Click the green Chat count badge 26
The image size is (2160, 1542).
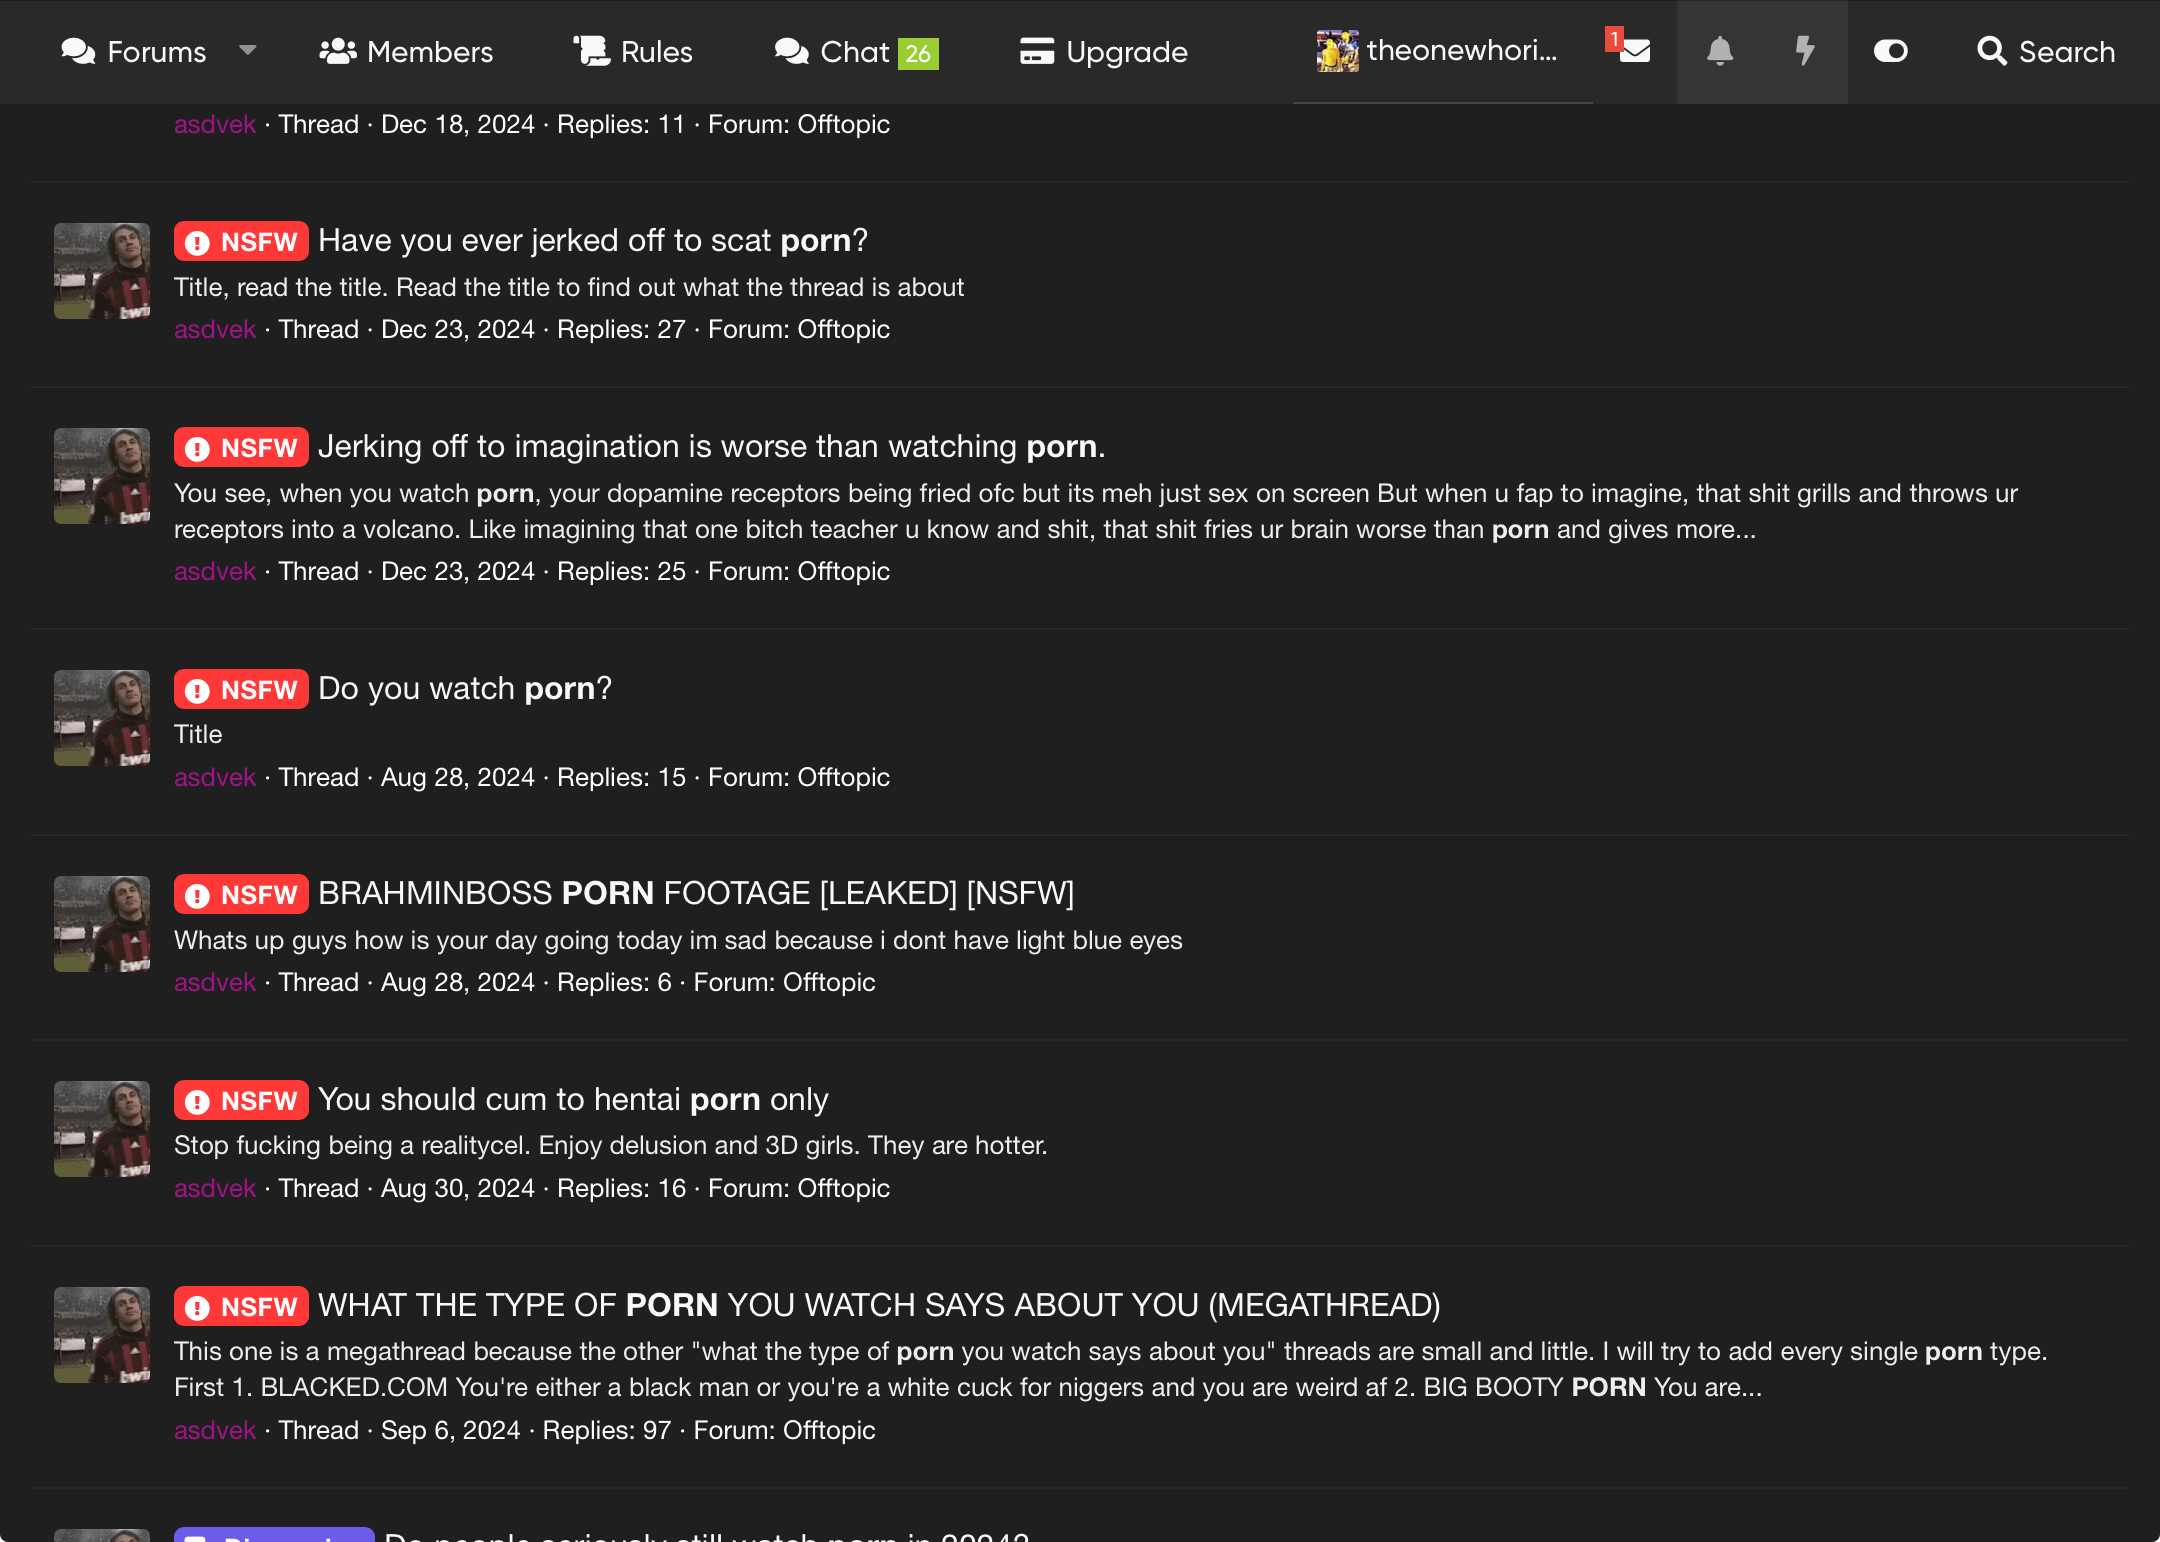tap(917, 53)
